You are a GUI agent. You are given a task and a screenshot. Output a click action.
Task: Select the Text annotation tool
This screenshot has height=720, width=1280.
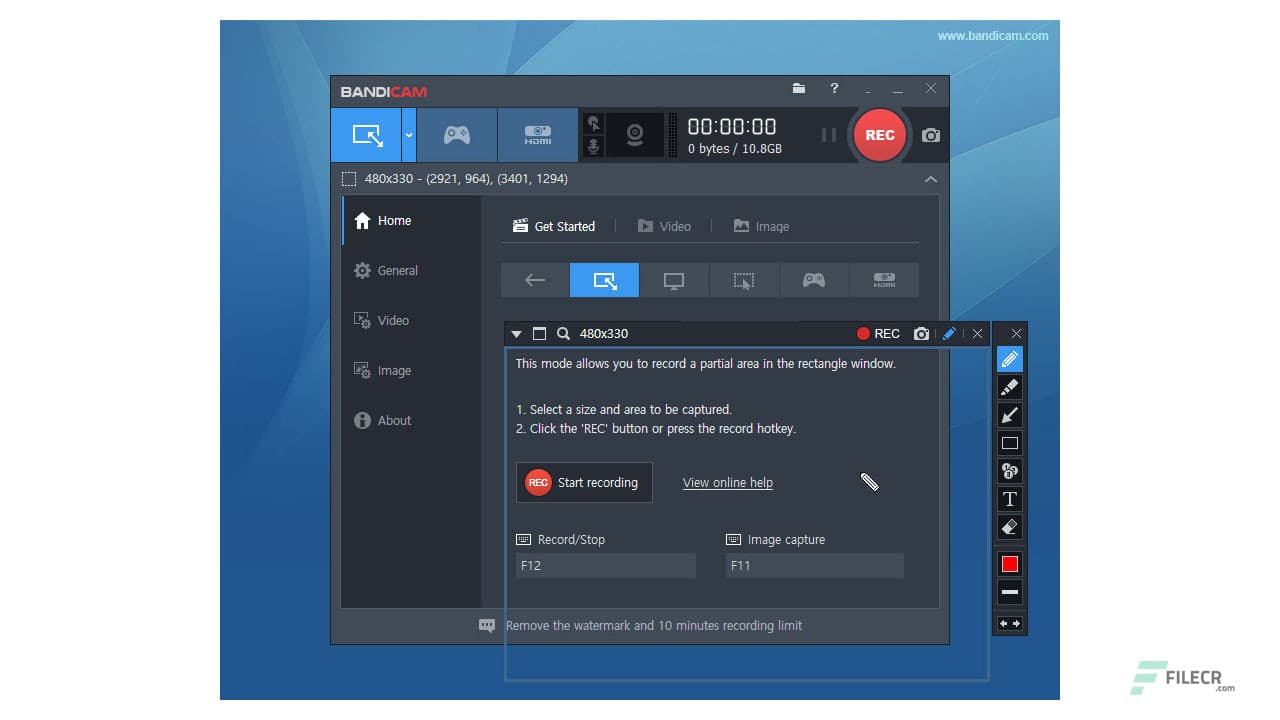(1009, 499)
